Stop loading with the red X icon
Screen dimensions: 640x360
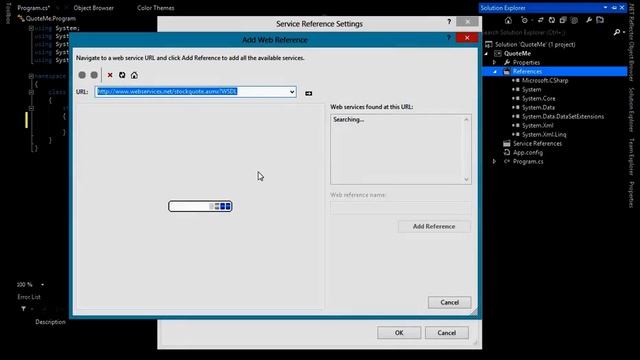[x=110, y=75]
